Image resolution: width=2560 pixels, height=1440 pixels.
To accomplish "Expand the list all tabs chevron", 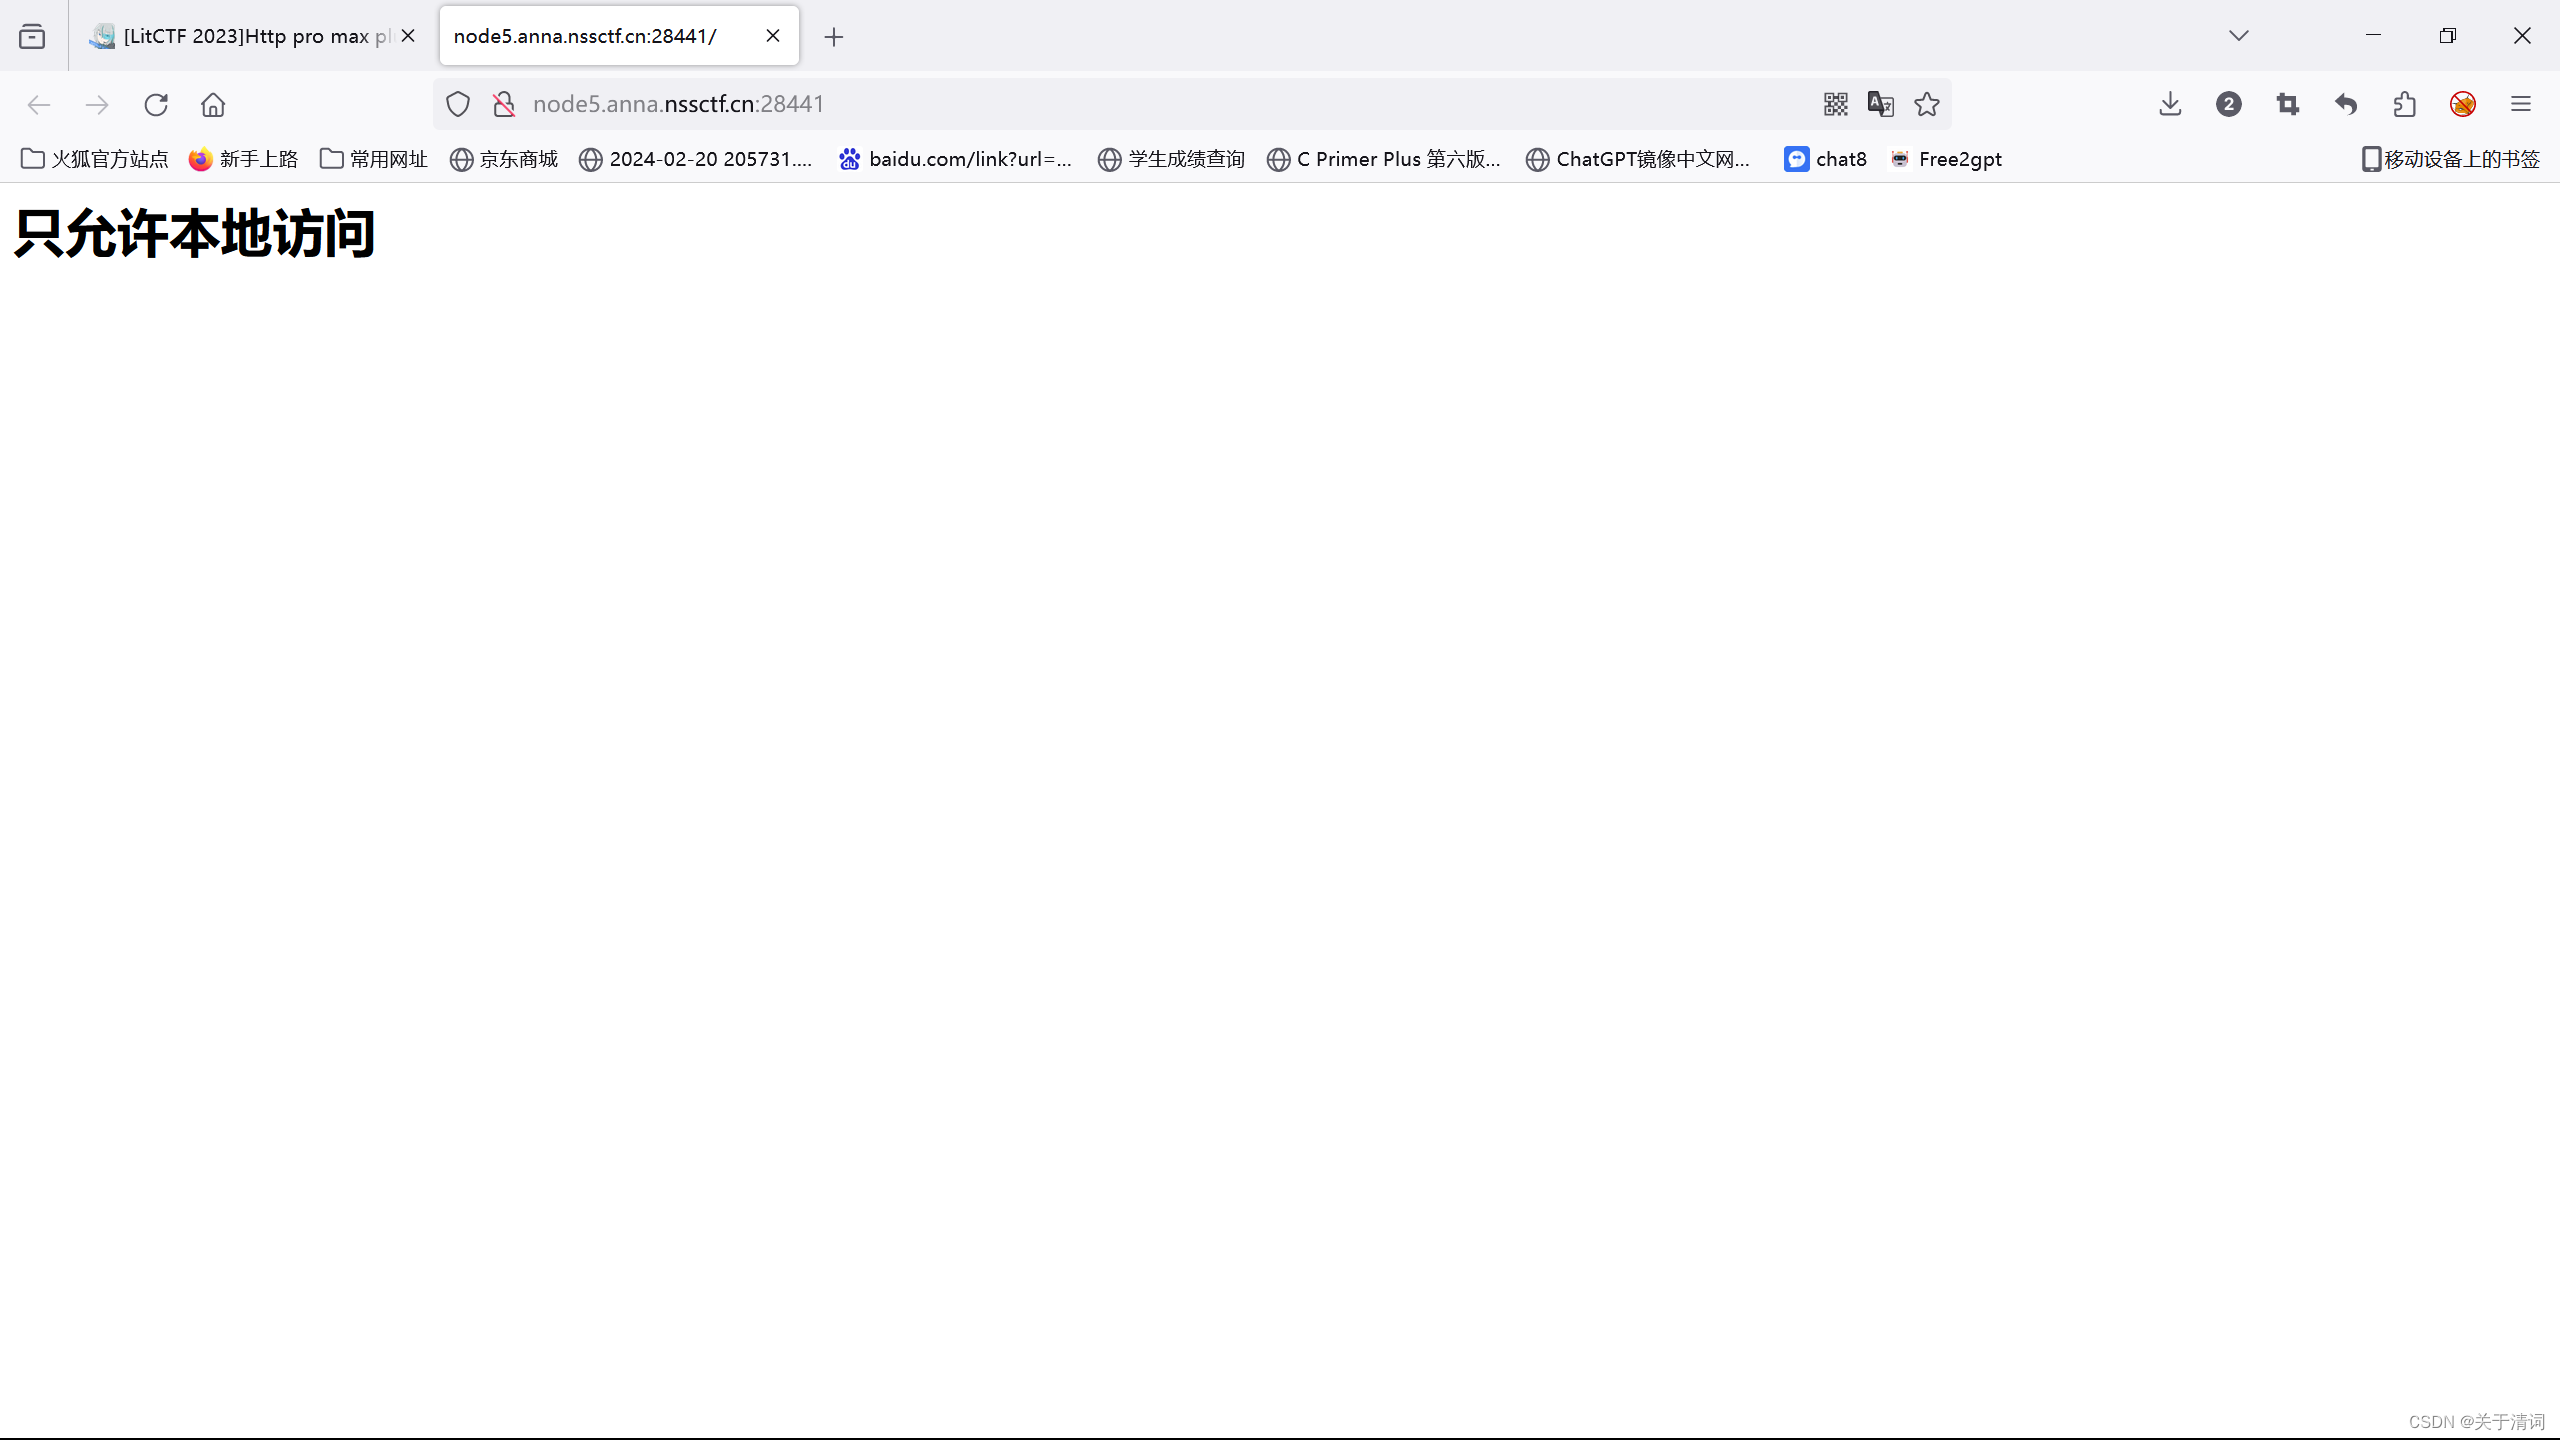I will coord(2238,36).
